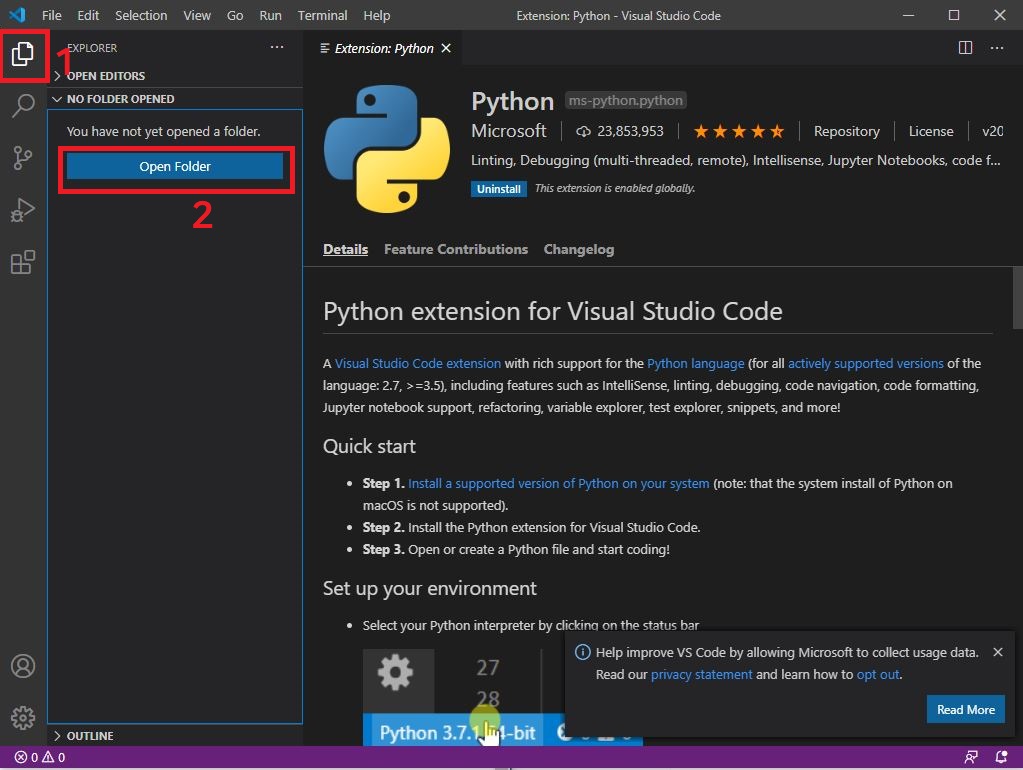Click 'This extension is enabled globally.' text

point(615,189)
